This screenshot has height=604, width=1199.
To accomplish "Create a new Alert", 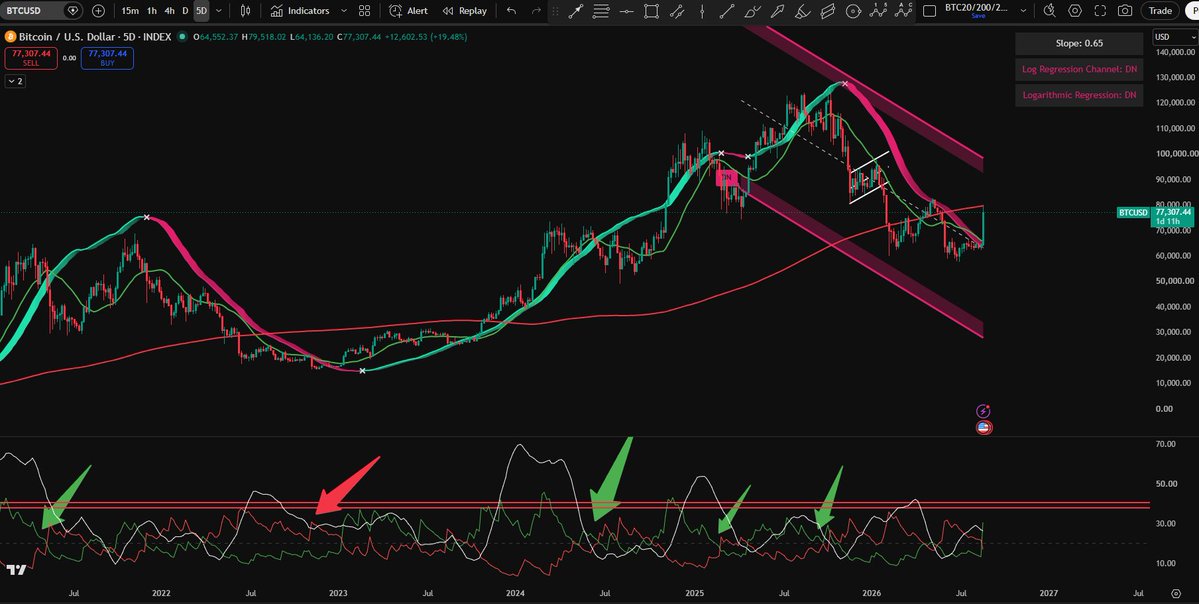I will pos(408,11).
